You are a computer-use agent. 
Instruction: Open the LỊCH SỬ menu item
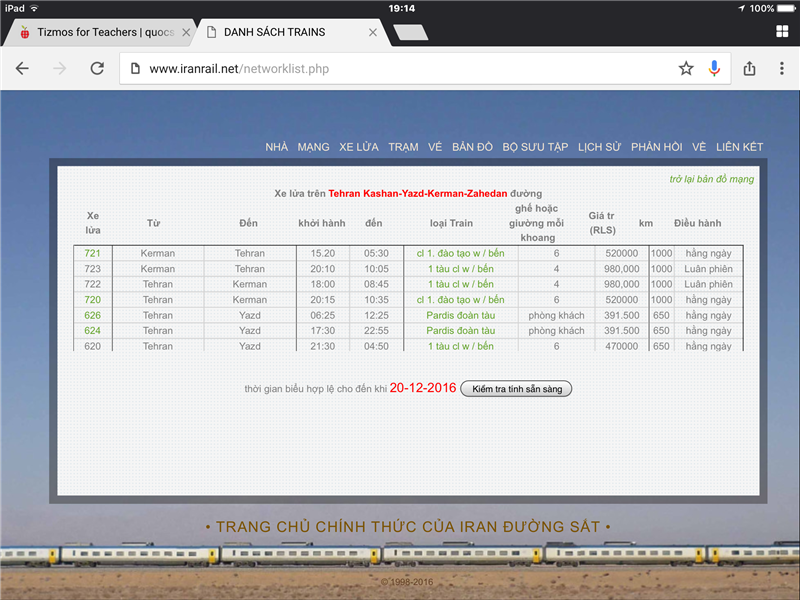tap(599, 147)
